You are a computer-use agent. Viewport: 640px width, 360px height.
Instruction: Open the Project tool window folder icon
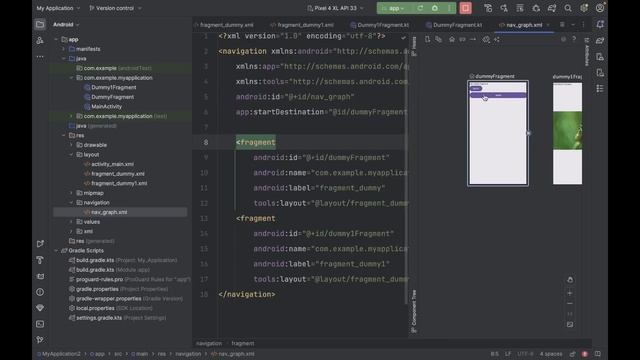40,24
